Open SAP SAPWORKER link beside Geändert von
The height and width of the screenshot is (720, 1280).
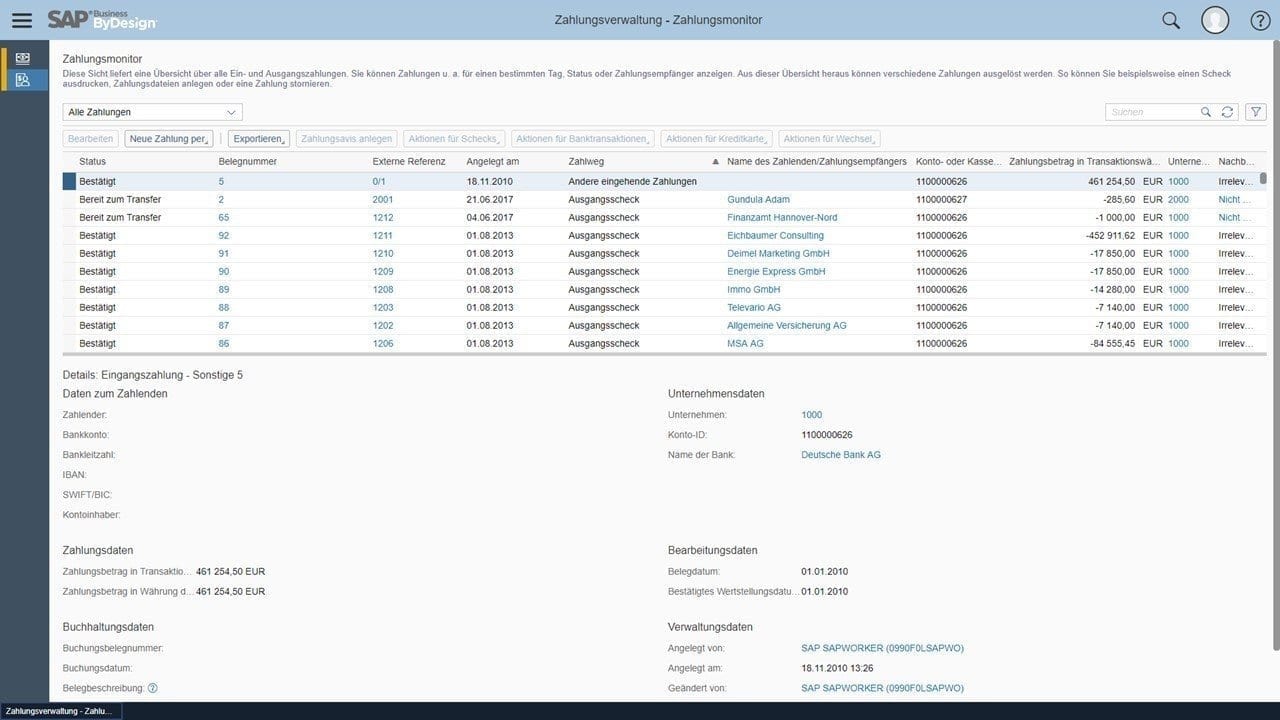click(882, 688)
